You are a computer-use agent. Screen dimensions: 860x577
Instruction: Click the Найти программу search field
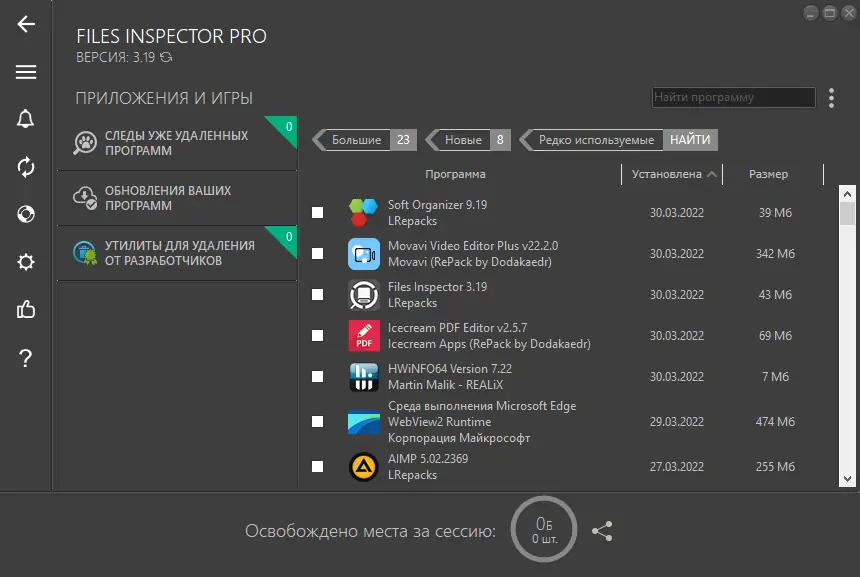[x=733, y=98]
